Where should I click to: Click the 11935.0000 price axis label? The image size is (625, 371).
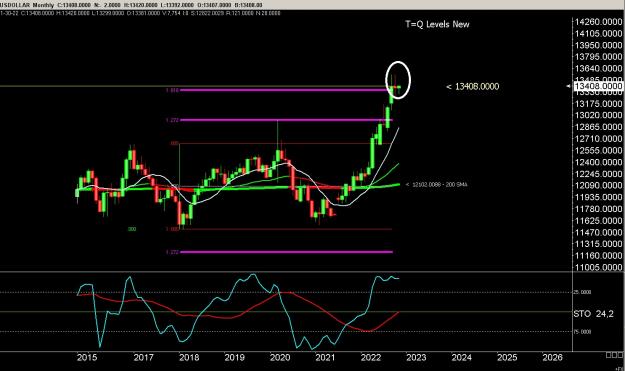pyautogui.click(x=598, y=197)
